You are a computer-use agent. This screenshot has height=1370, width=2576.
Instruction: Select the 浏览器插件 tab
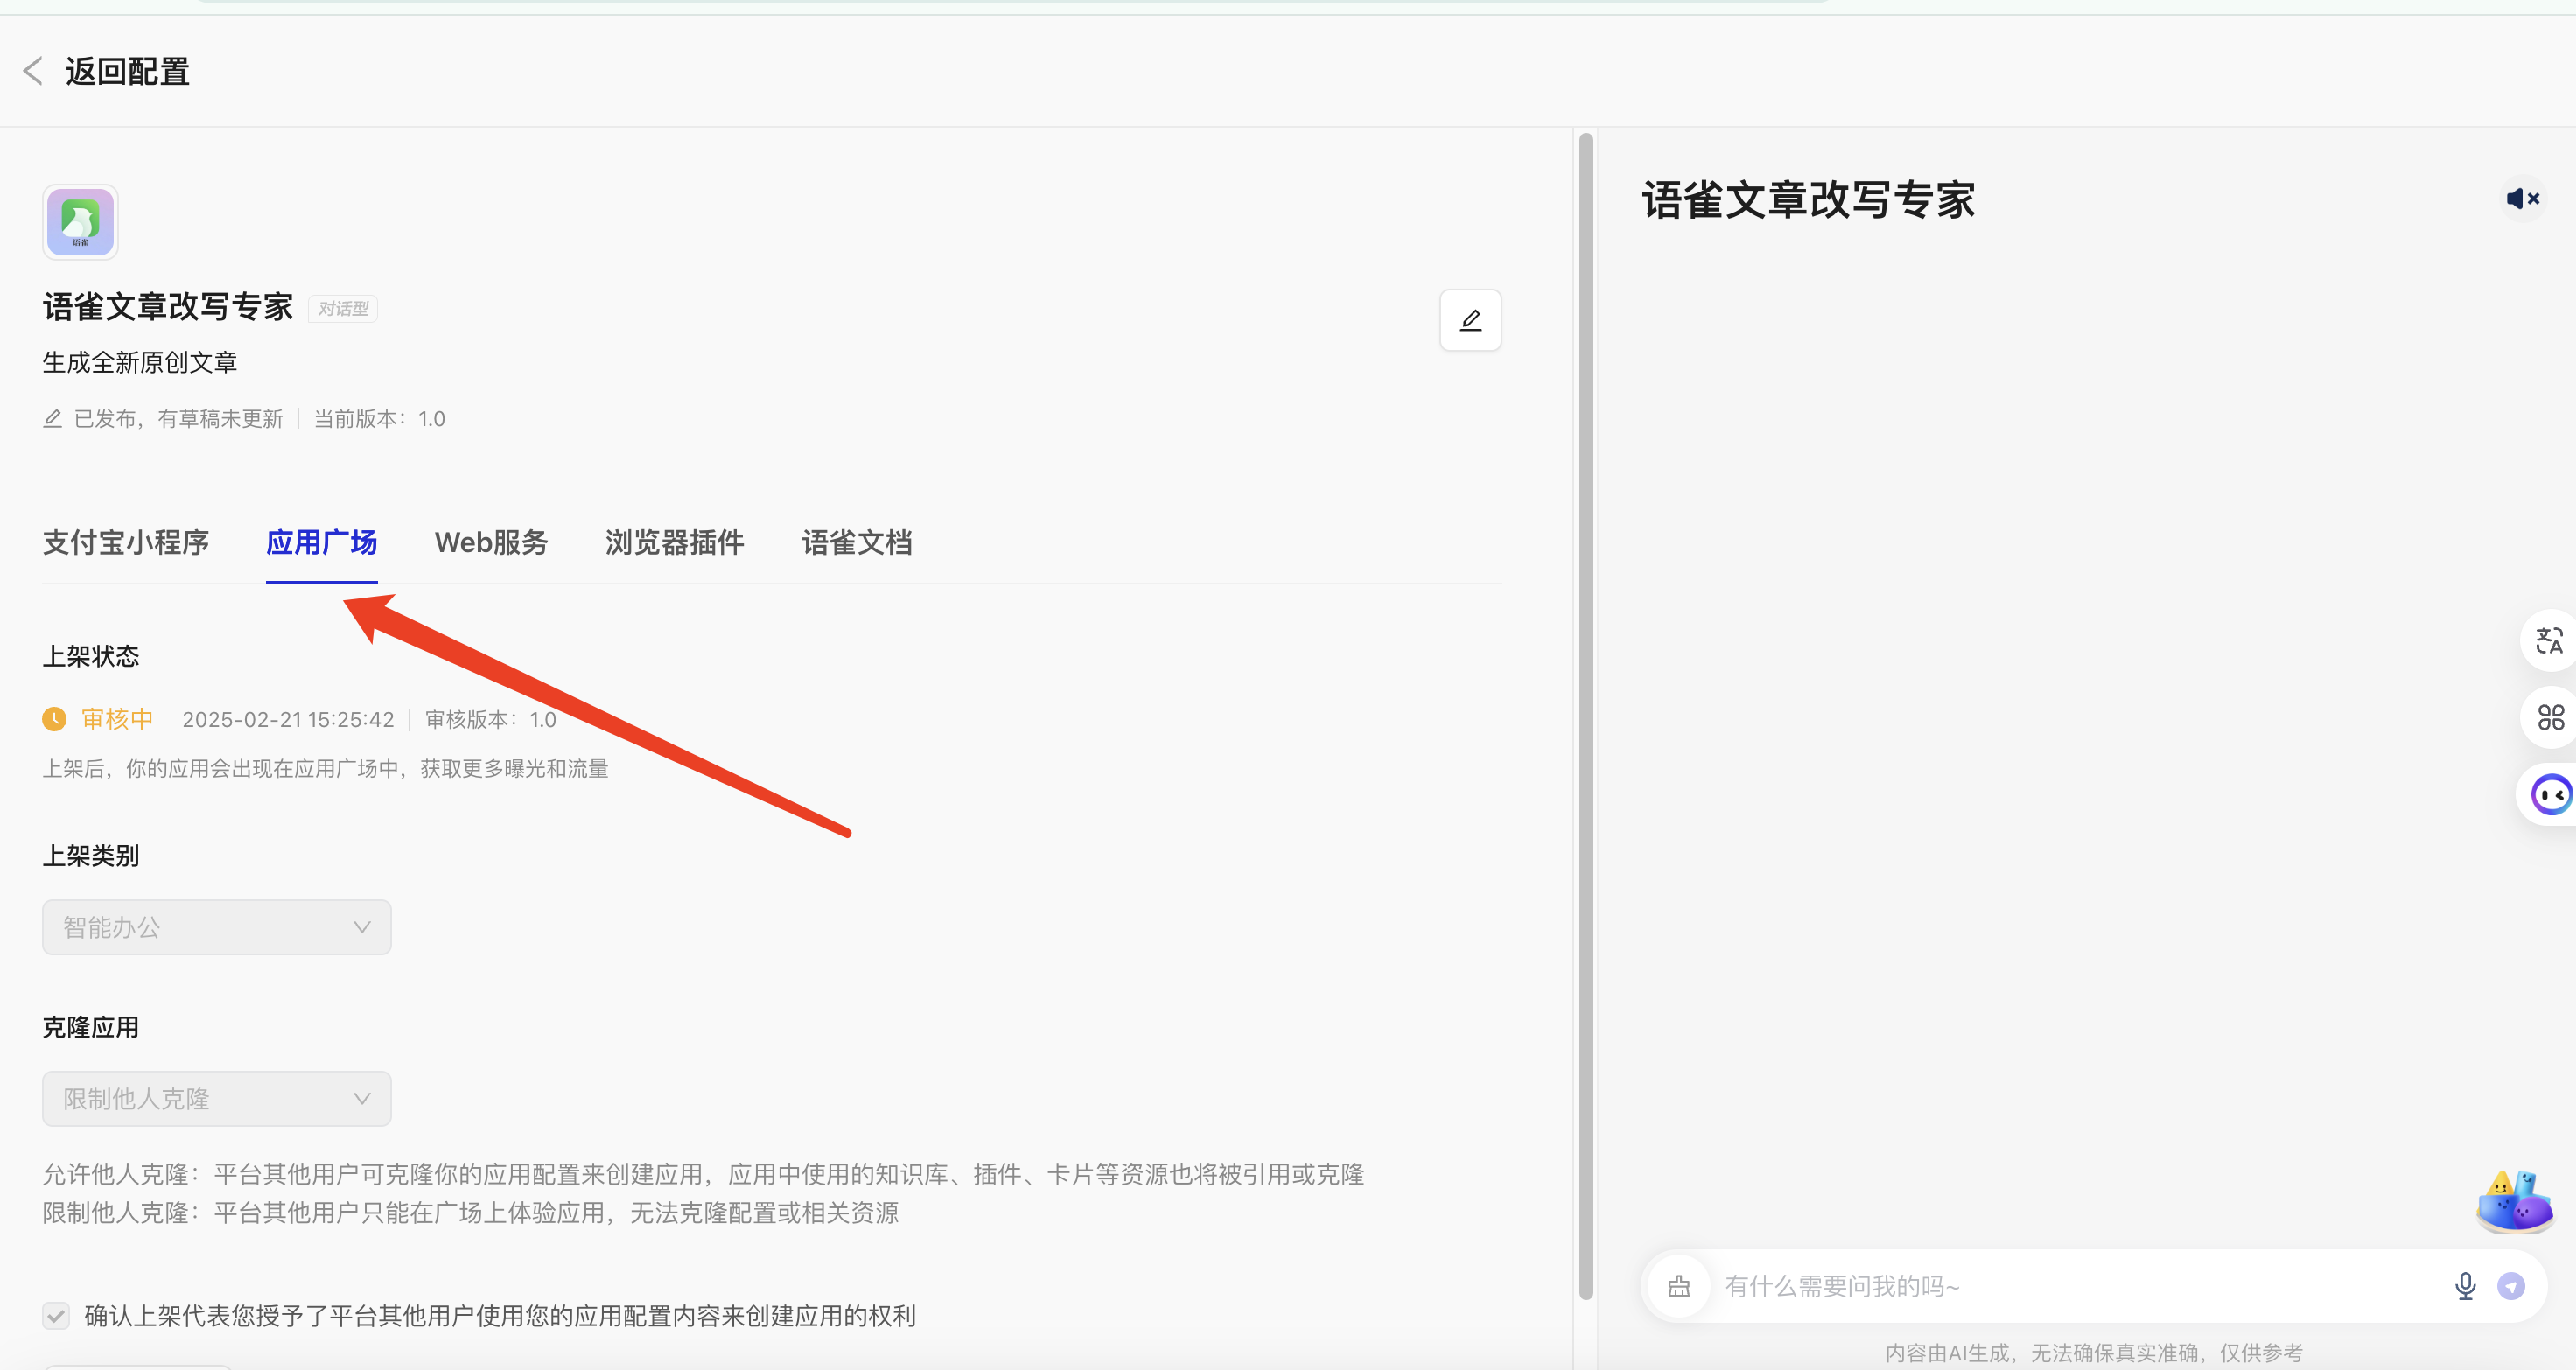click(674, 542)
